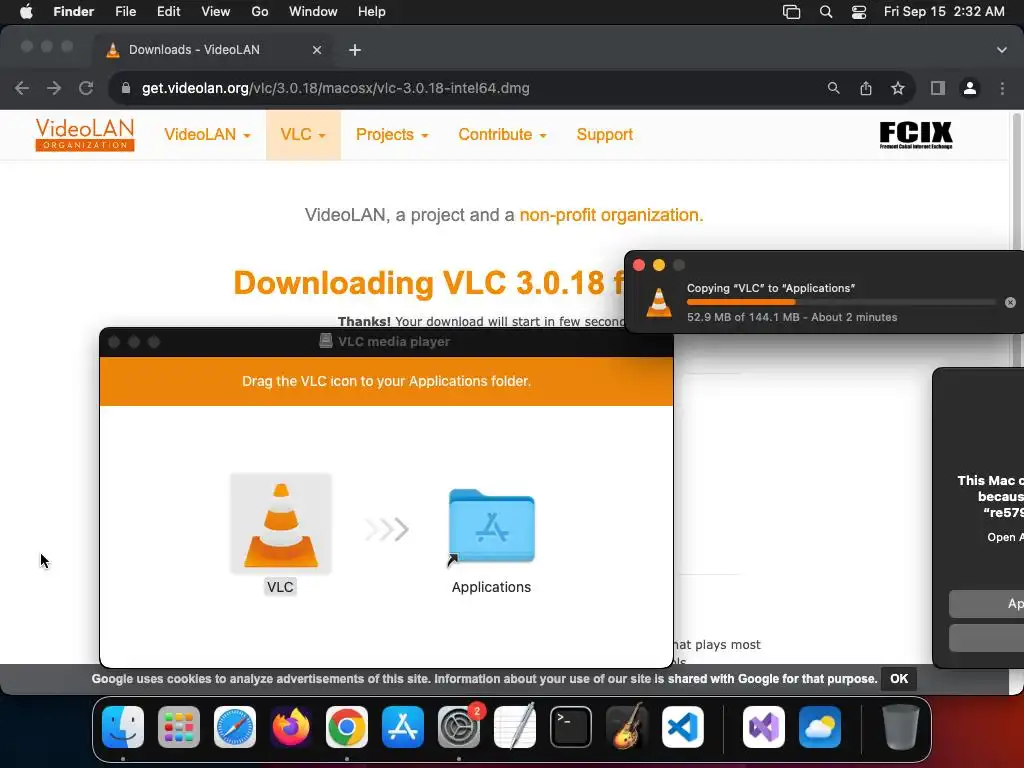
Task: Open the Help menu
Action: [372, 12]
